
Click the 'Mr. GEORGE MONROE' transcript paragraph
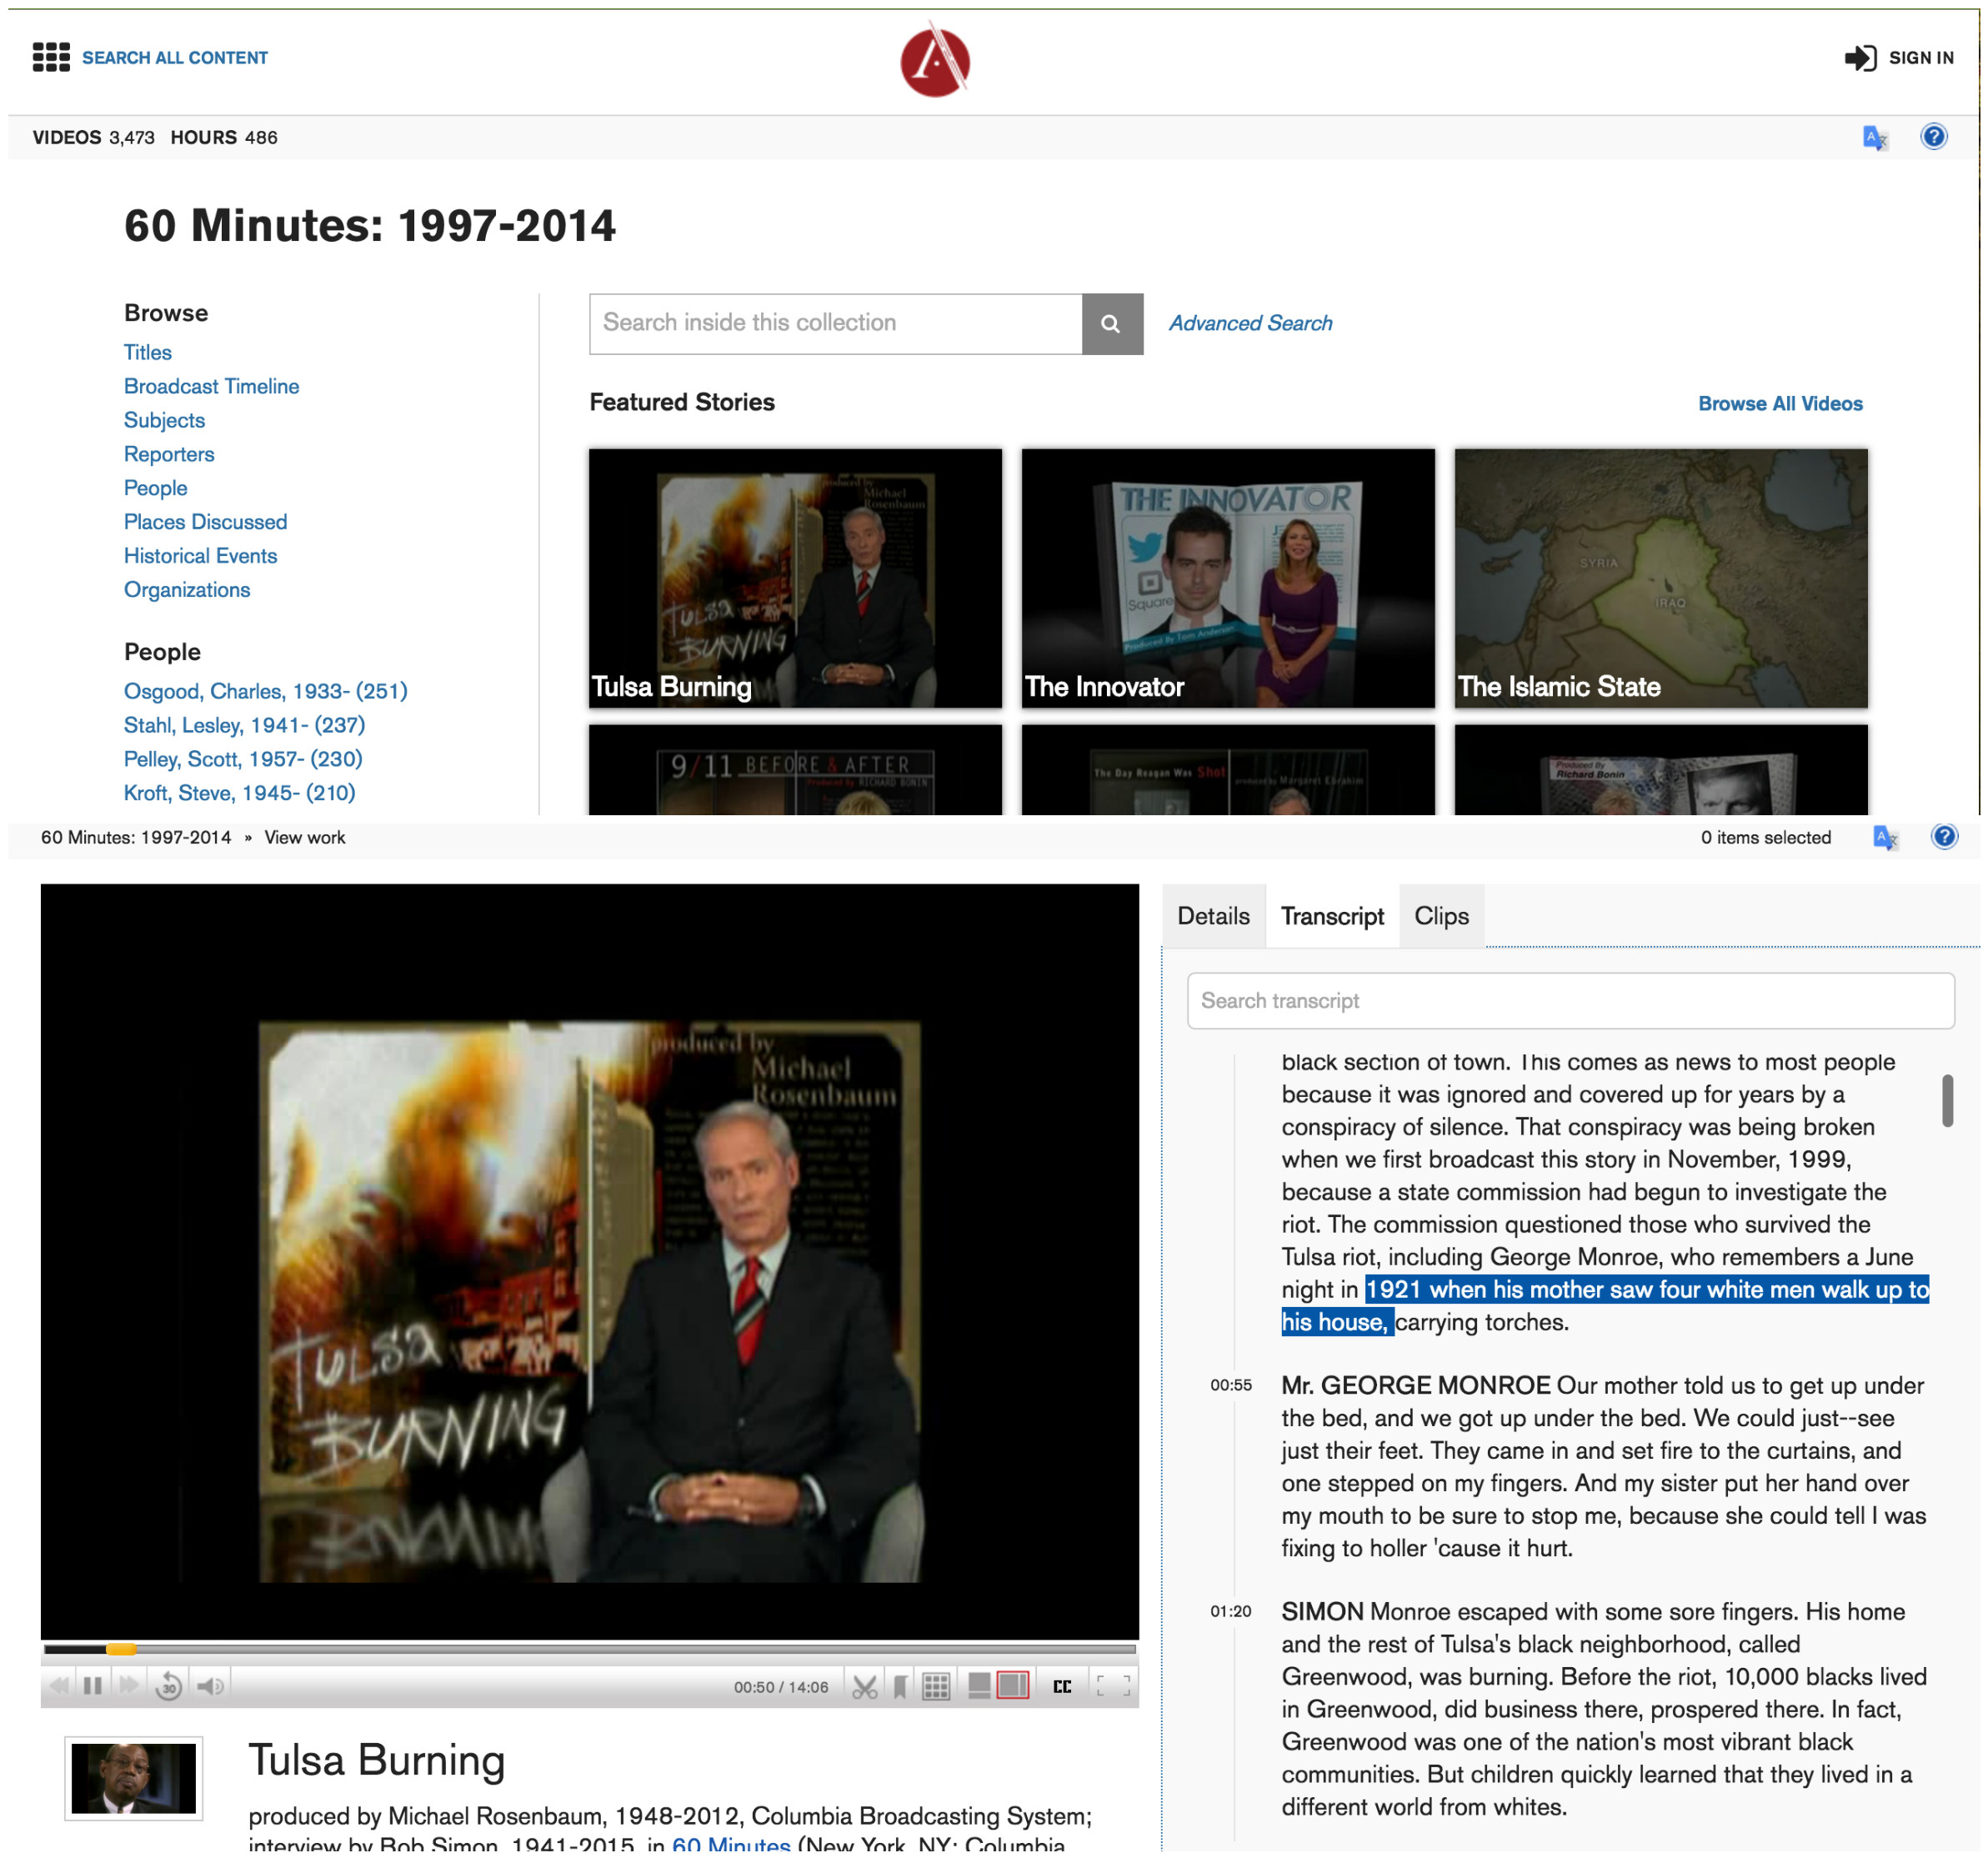tap(1604, 1467)
